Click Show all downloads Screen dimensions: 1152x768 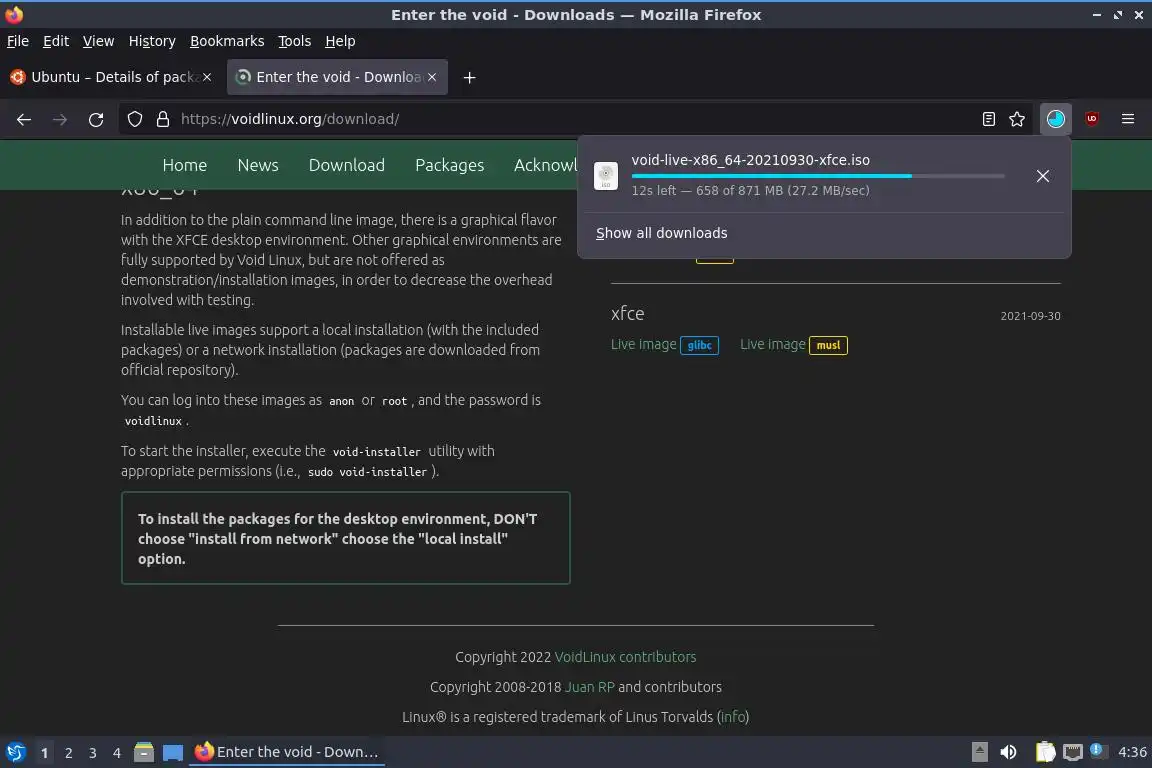661,233
